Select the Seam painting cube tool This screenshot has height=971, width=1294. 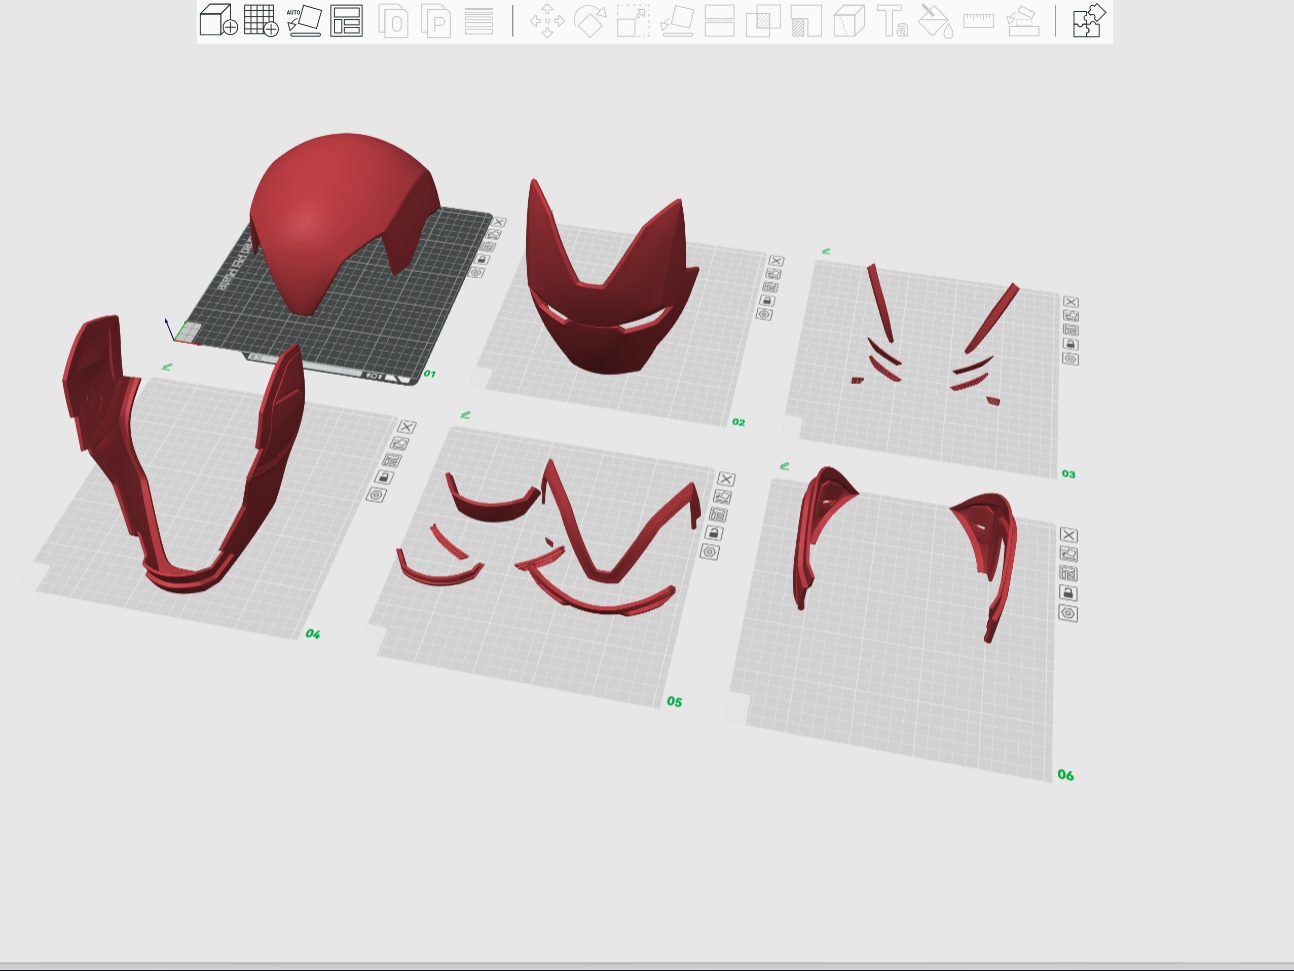click(849, 21)
